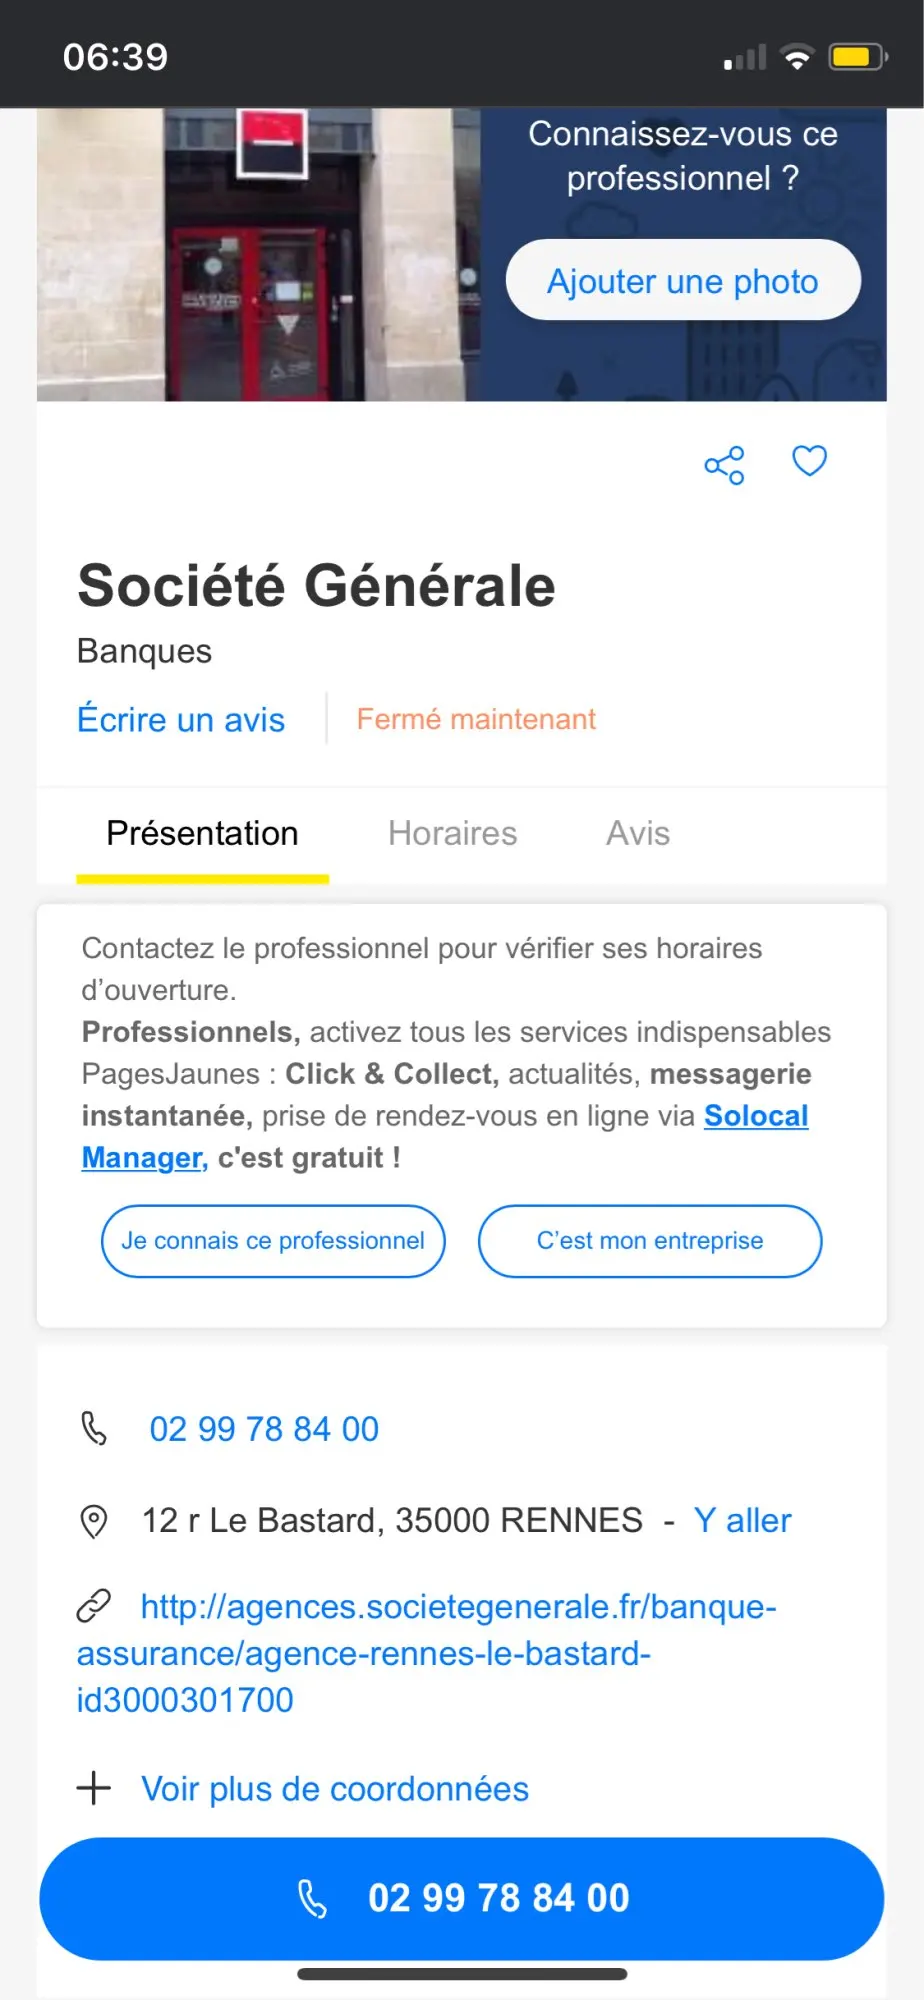Tap phone icon in blue call bar
924x2000 pixels.
(312, 1898)
